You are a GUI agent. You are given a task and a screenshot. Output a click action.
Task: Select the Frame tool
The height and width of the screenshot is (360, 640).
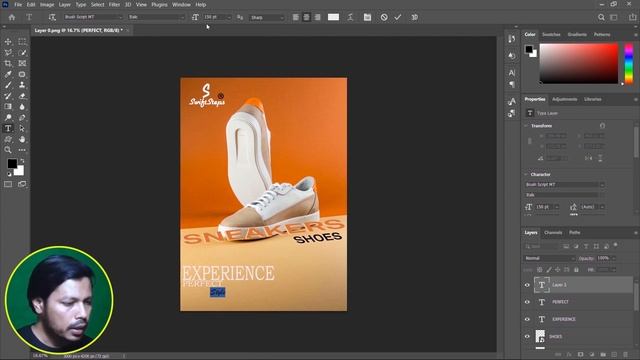click(22, 63)
